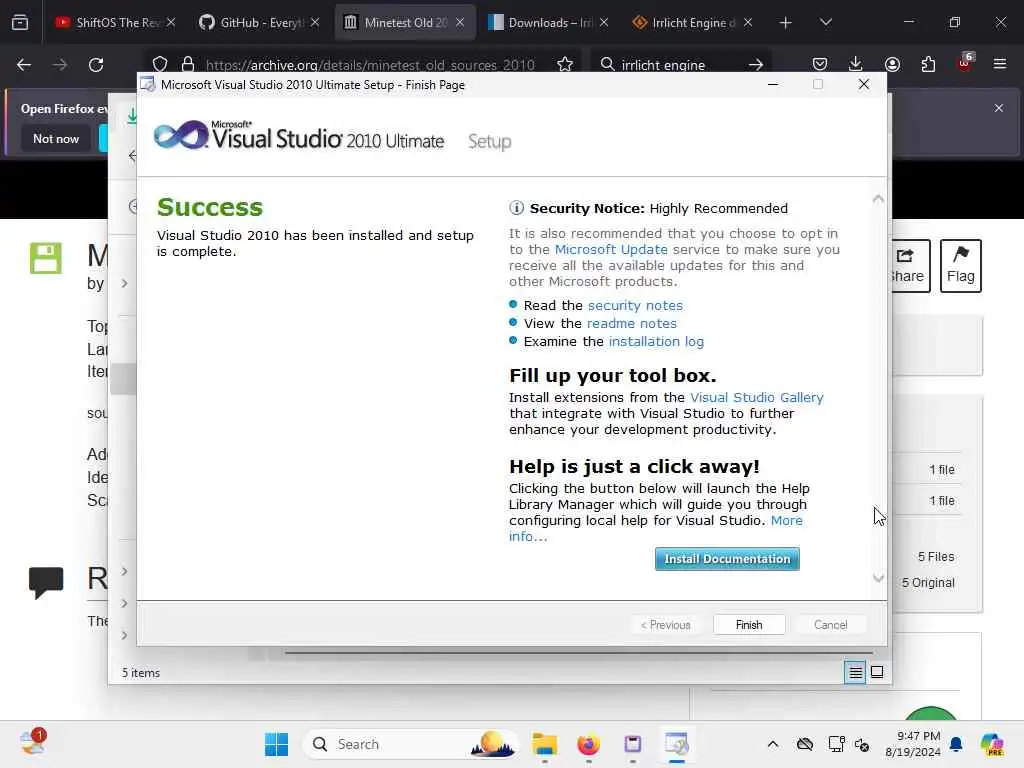Image resolution: width=1024 pixels, height=768 pixels.
Task: Click the More info link
Action: (786, 520)
